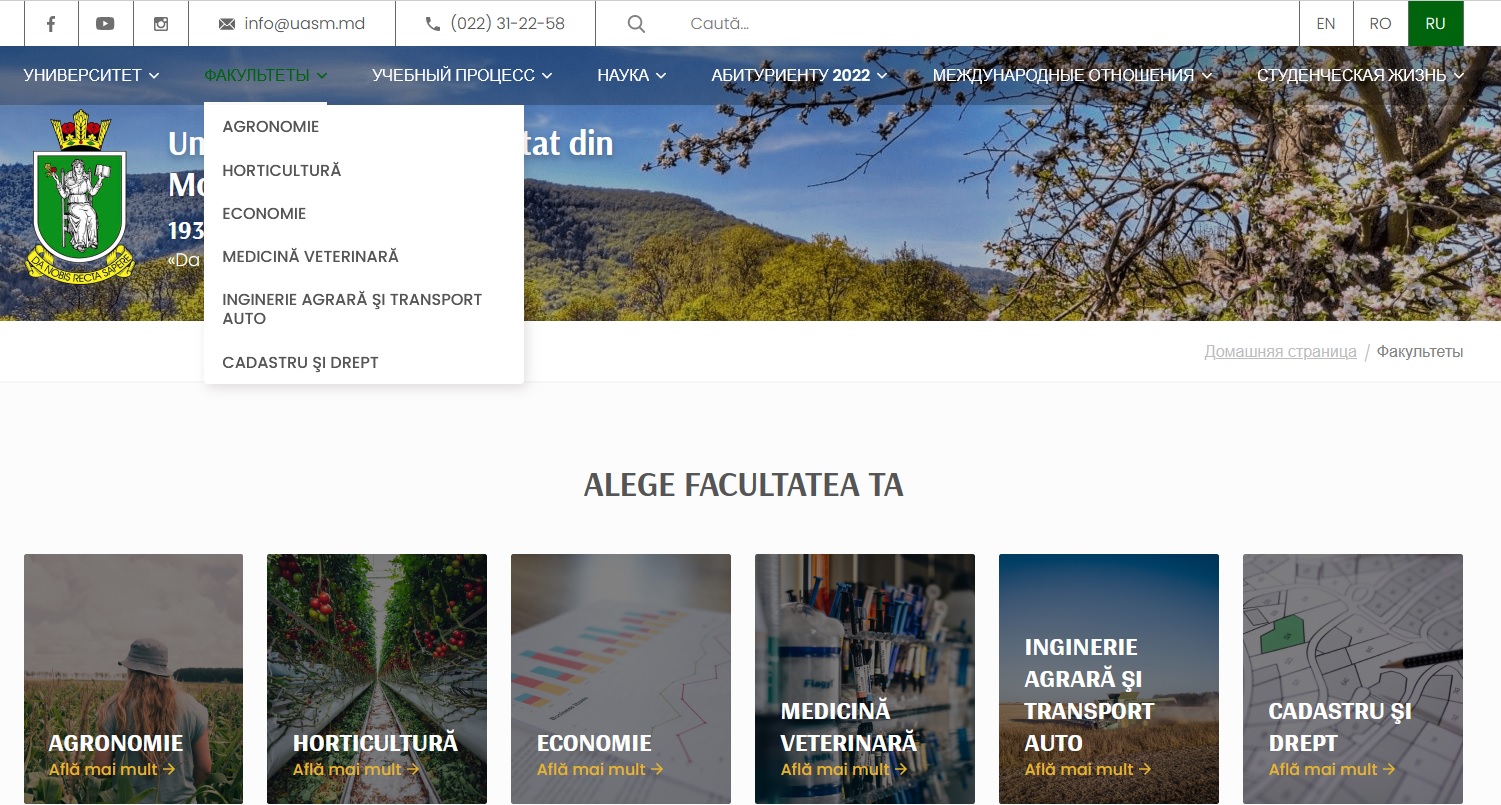Screen dimensions: 1501x805
Task: Expand the СТУДЕНЧЕСКАЯ ЖИЗНЬ dropdown menu
Action: 1359,75
